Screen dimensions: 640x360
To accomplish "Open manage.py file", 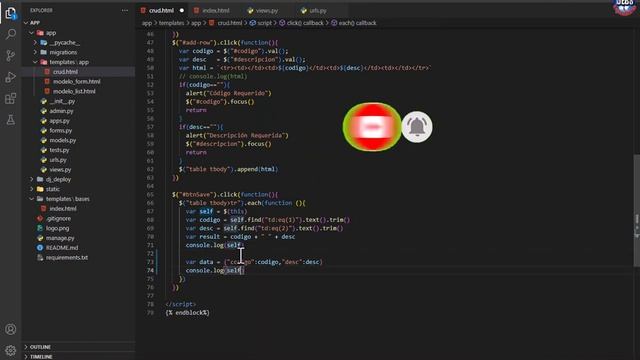I will point(60,238).
